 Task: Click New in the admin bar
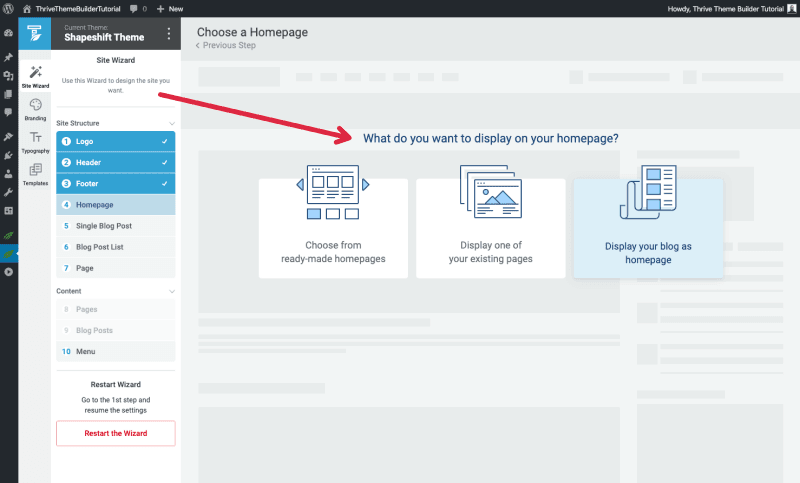click(169, 8)
